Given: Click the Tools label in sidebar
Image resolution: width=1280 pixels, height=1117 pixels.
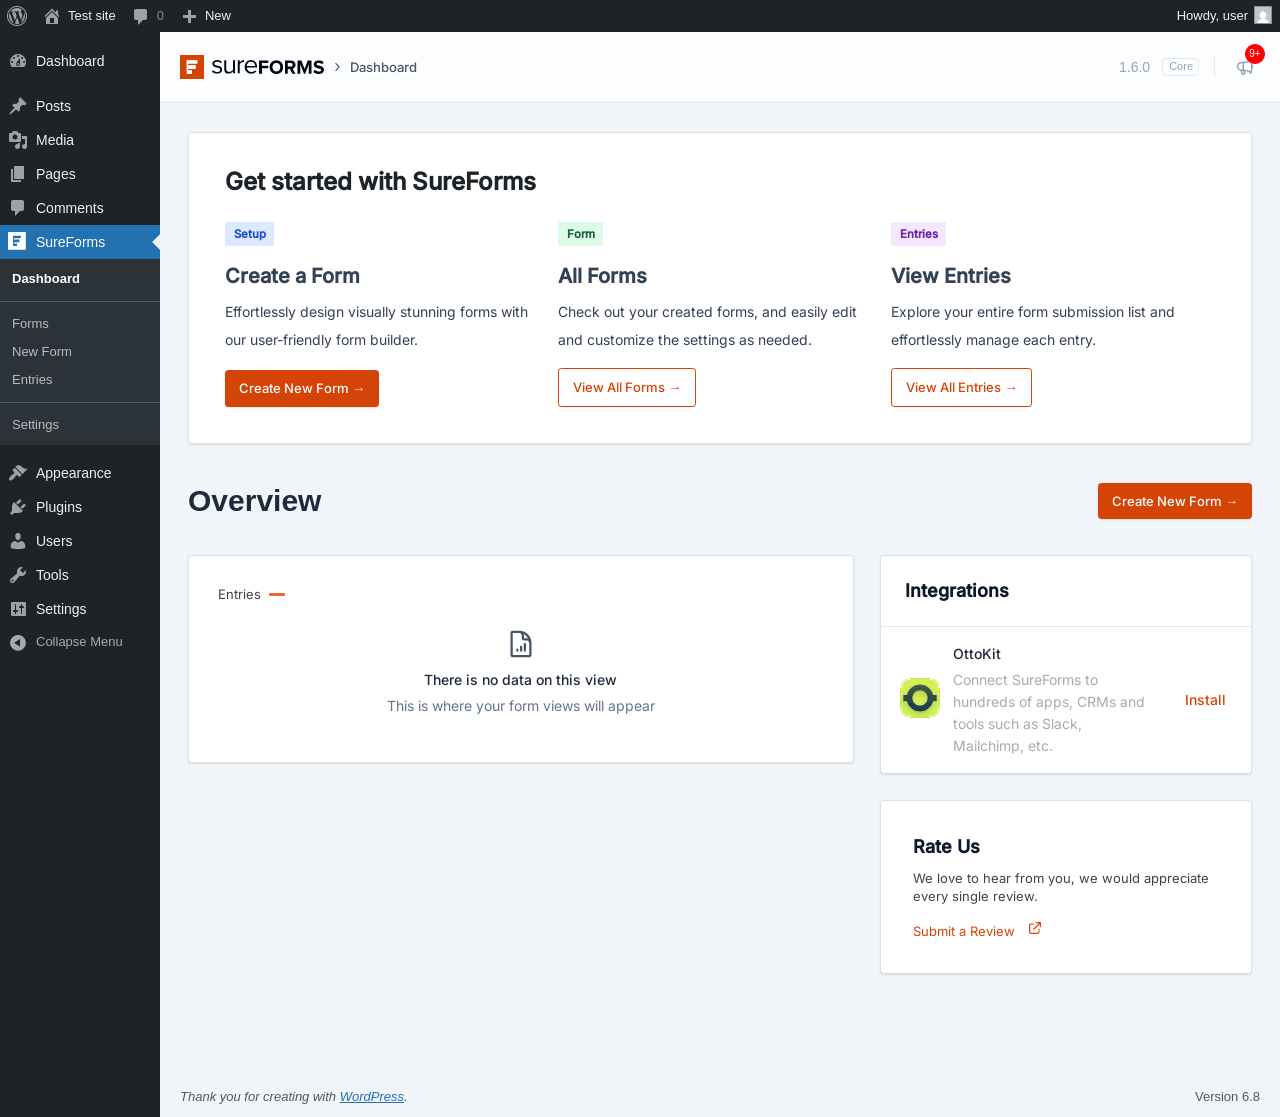Looking at the screenshot, I should pos(52,575).
